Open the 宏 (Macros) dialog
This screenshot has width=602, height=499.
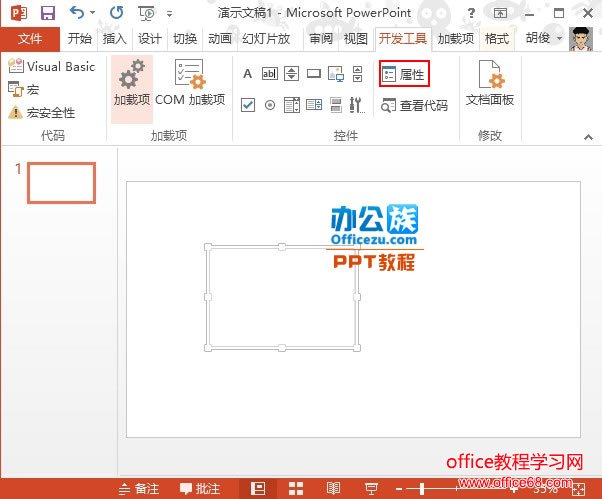coord(23,89)
